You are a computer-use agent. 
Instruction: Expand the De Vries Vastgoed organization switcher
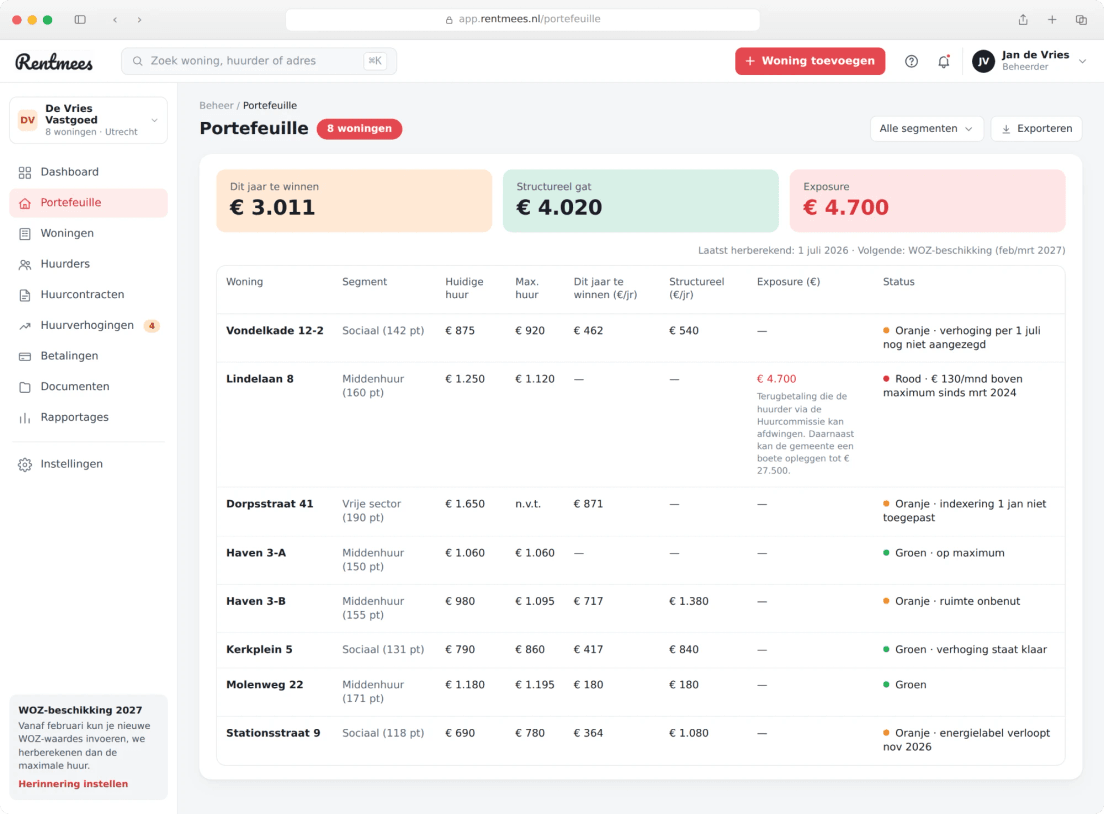tap(89, 120)
